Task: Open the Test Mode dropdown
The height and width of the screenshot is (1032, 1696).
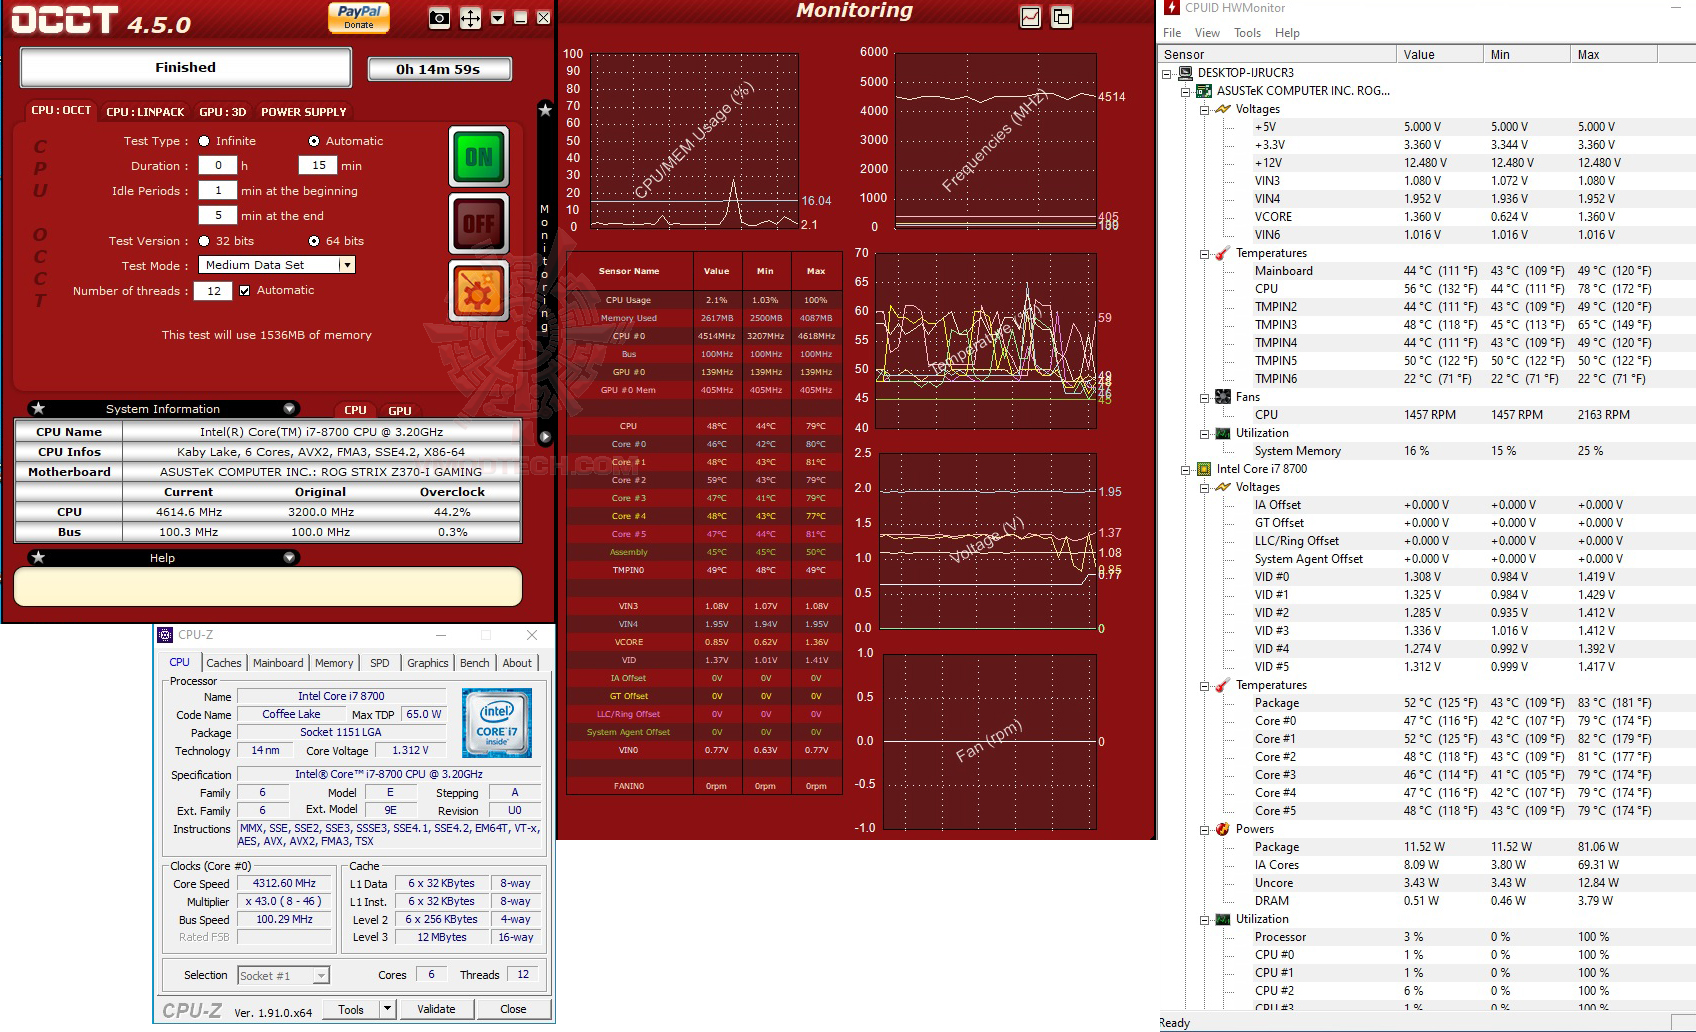Action: click(347, 265)
